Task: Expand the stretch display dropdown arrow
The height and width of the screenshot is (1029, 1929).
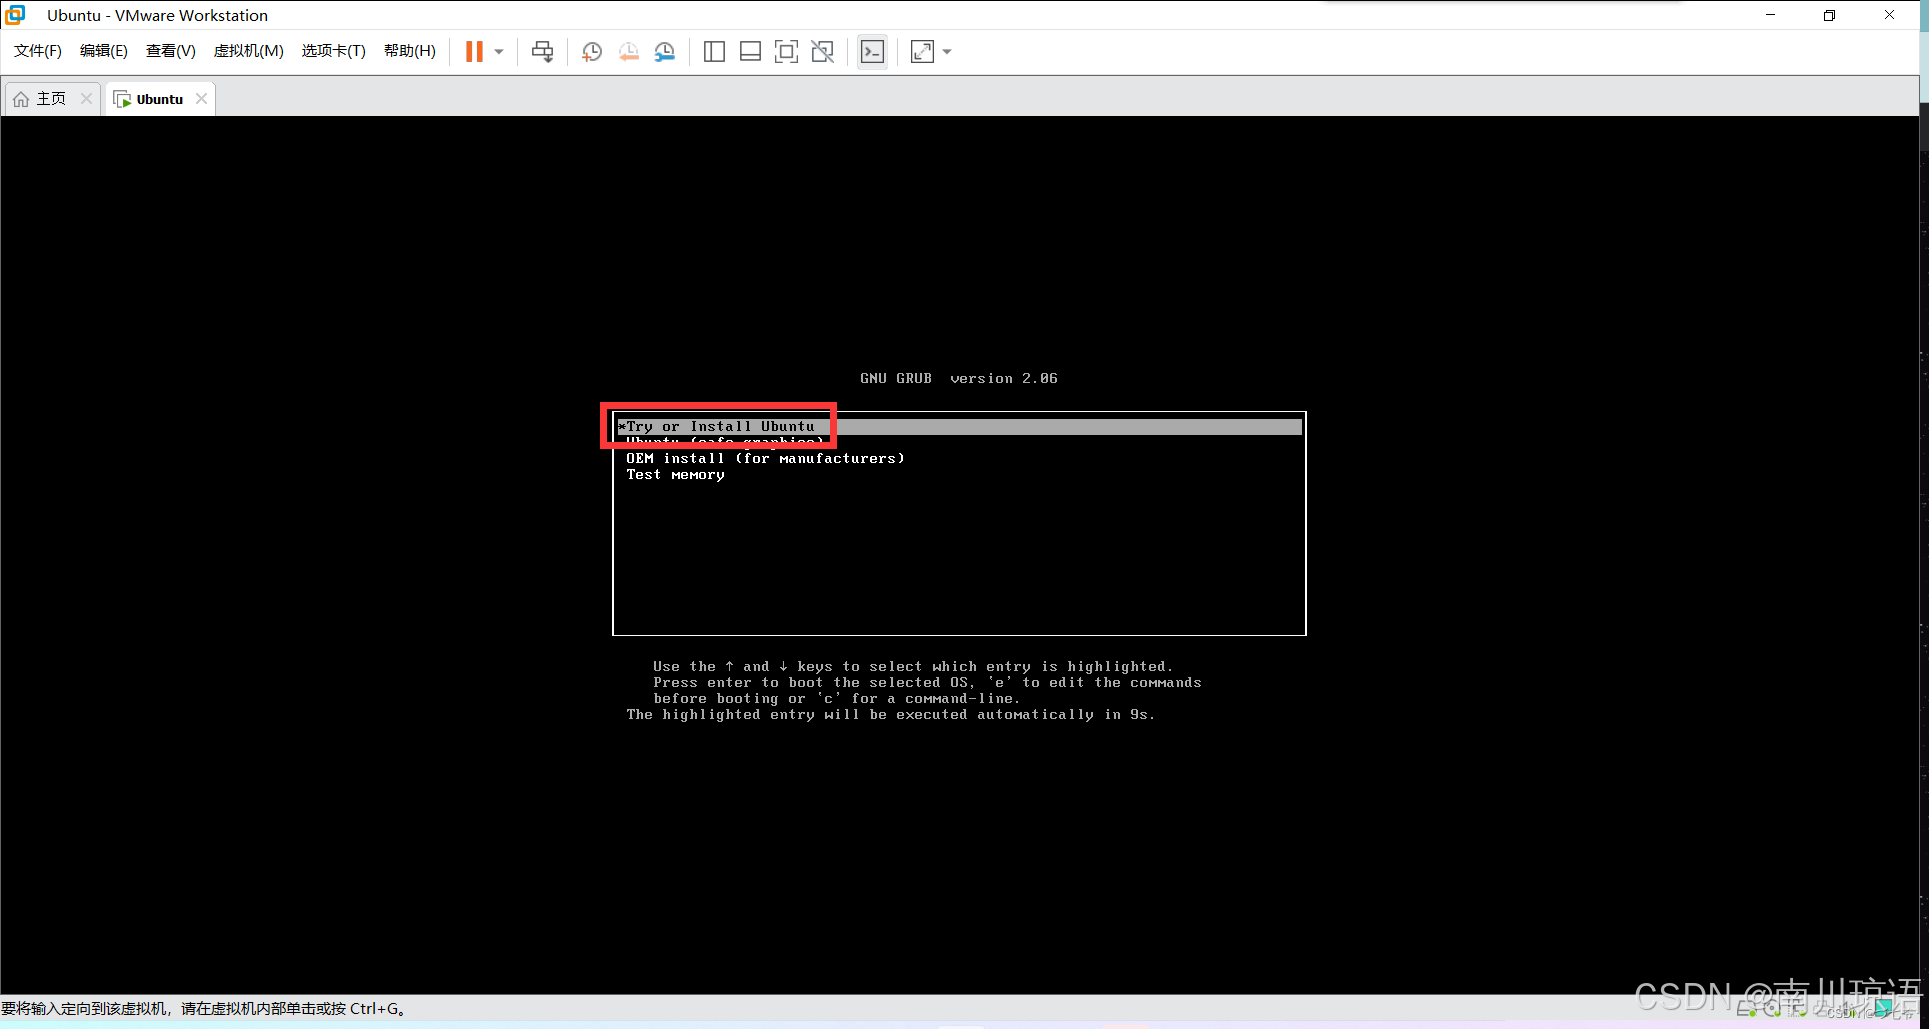Action: click(947, 51)
